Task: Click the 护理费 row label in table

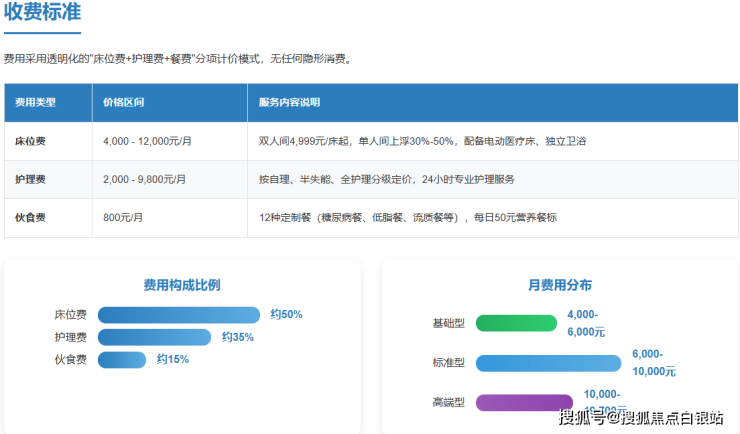Action: click(x=31, y=179)
